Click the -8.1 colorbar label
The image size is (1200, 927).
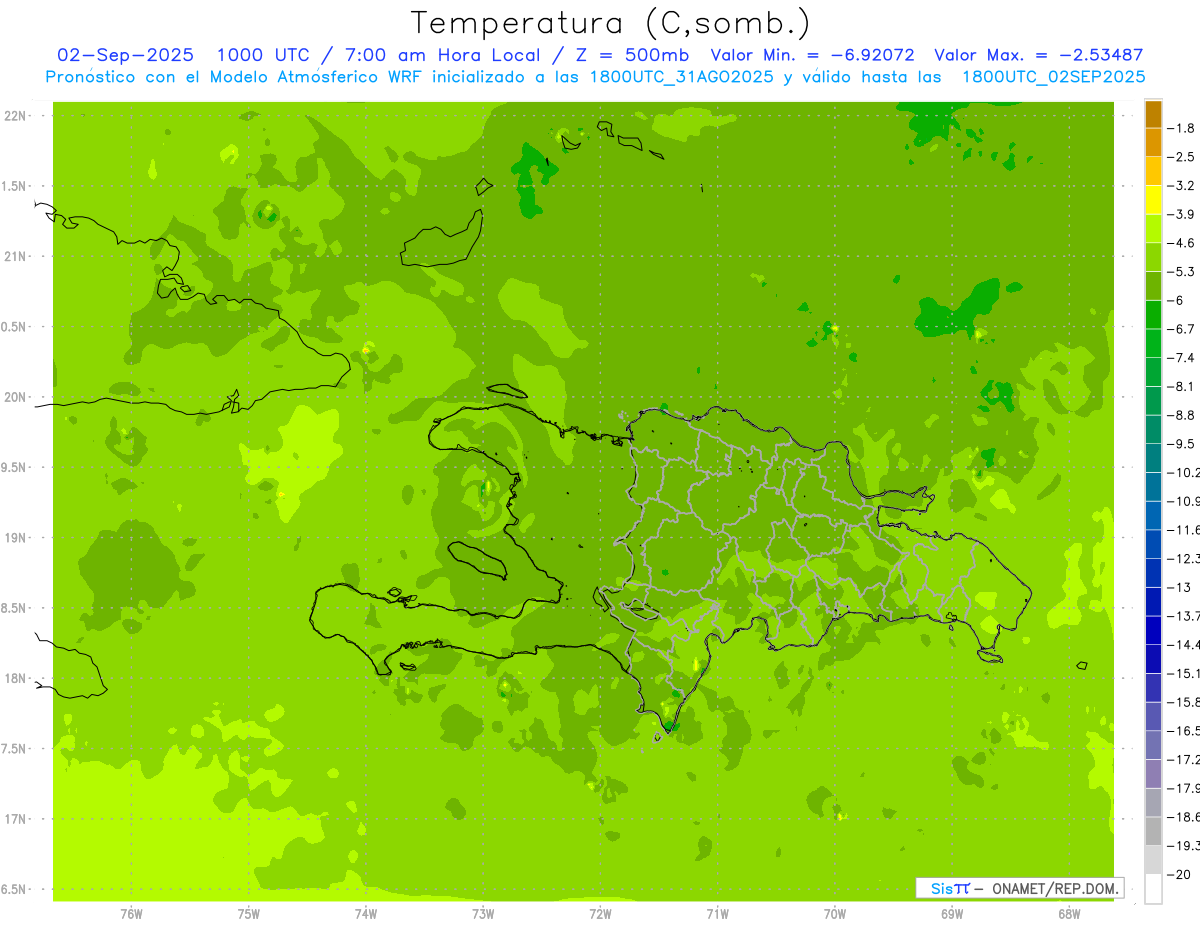(x=1181, y=386)
